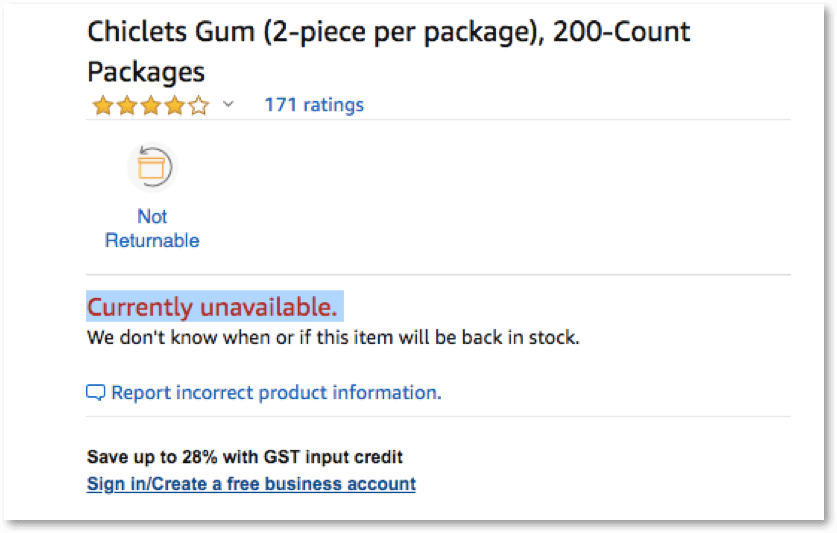Click the empty fifth rating star

(198, 106)
